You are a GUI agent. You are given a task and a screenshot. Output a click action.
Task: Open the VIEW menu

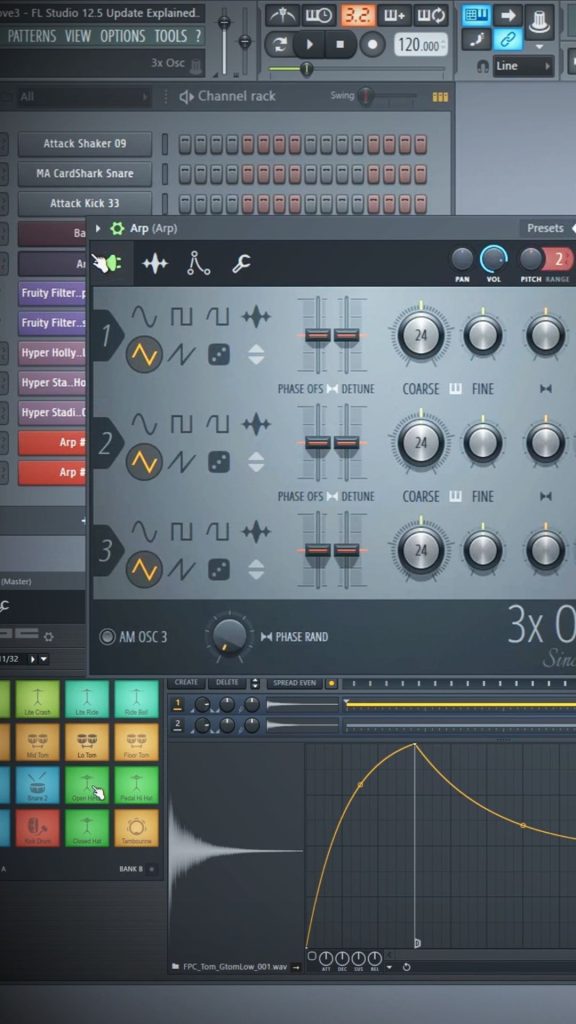point(78,37)
